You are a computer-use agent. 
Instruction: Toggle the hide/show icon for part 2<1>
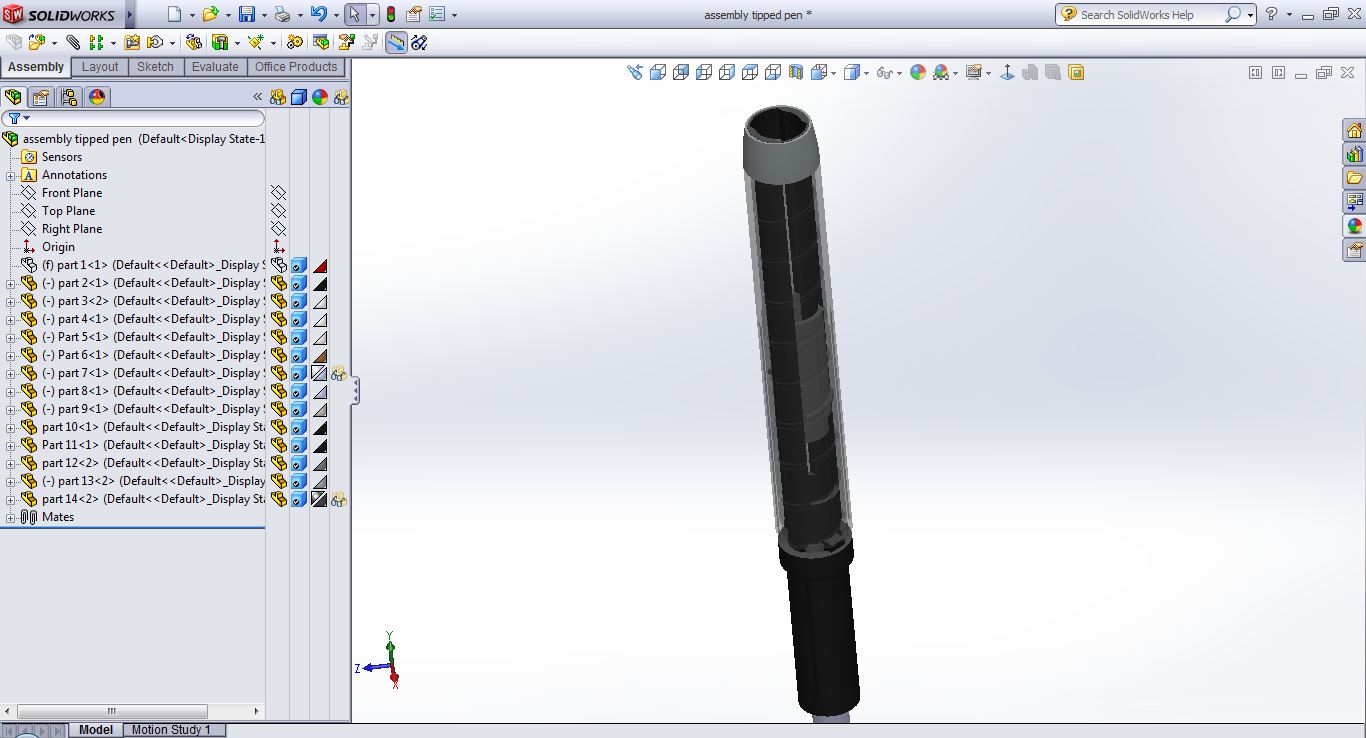pos(279,283)
